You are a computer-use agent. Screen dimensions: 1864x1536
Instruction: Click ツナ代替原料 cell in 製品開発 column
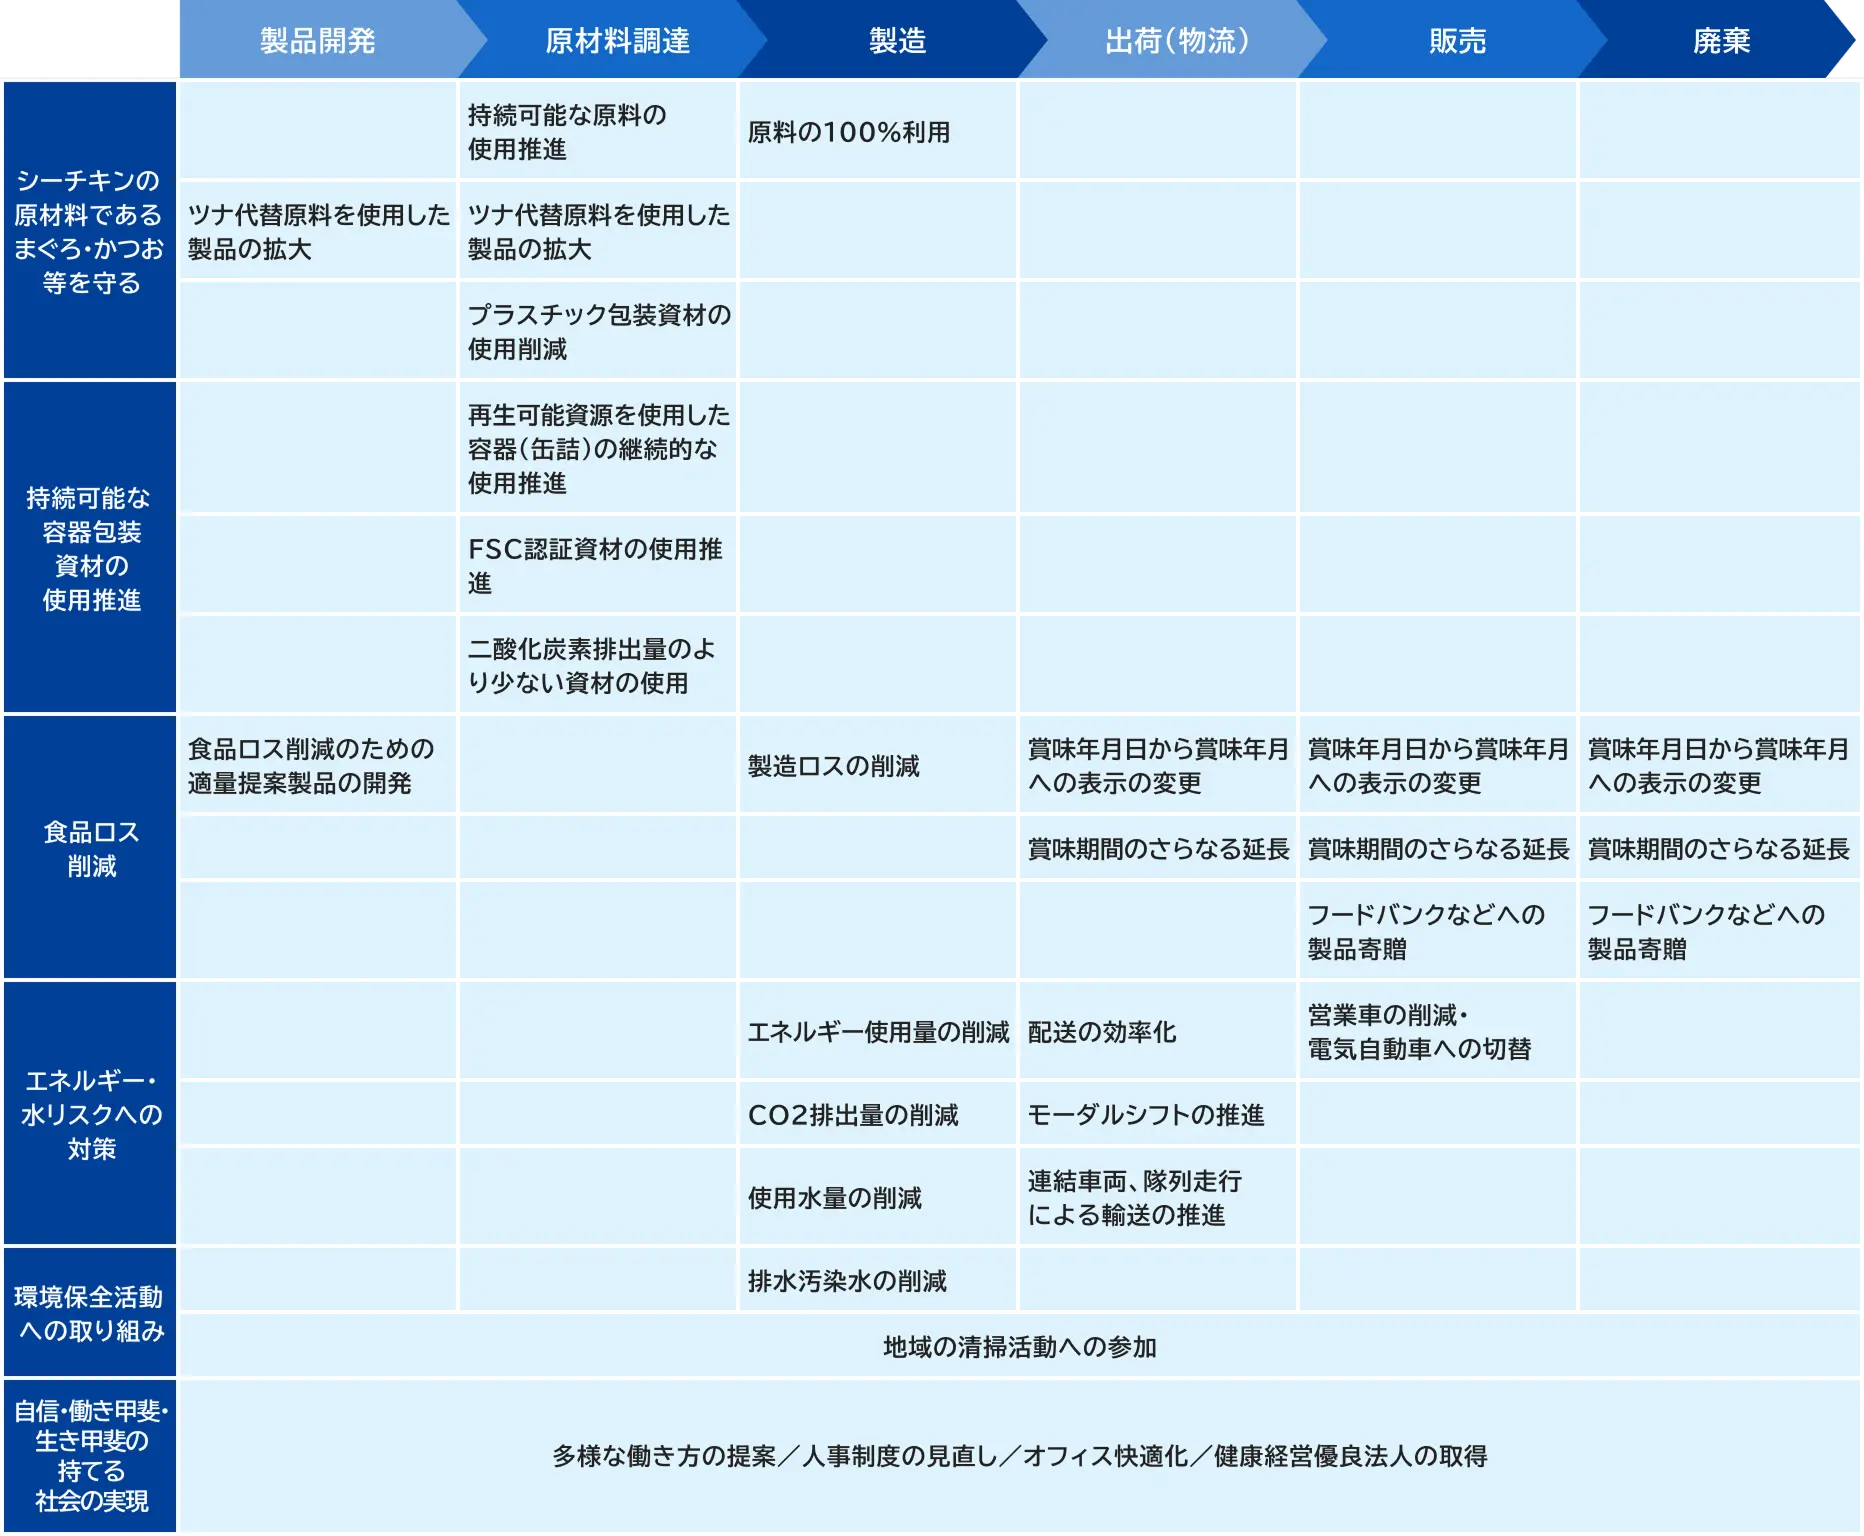(318, 231)
